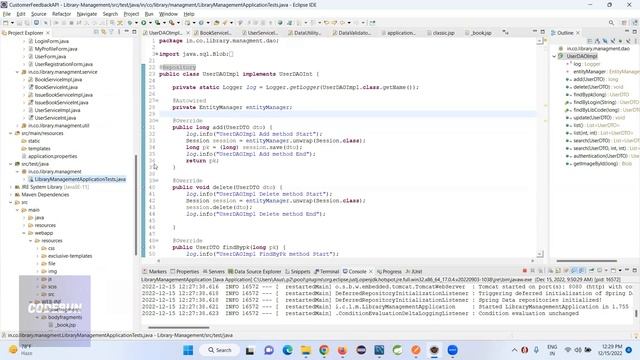Click the volume tray icon
The height and width of the screenshot is (360, 640).
pos(578,350)
